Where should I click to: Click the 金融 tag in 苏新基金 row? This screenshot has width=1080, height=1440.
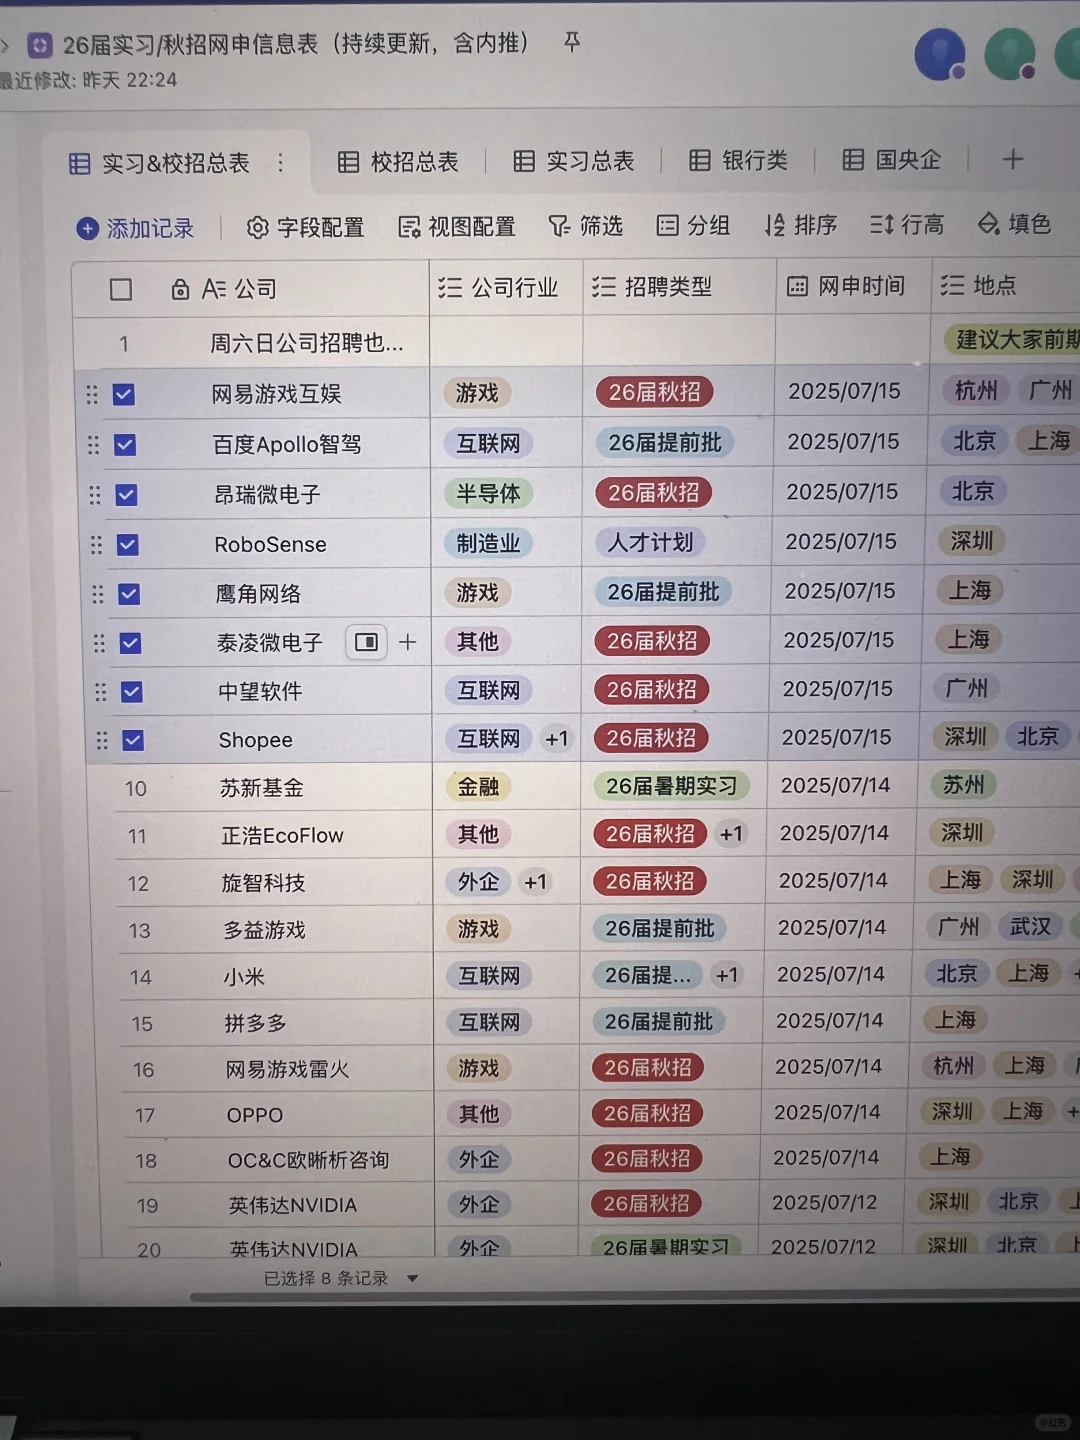(478, 787)
